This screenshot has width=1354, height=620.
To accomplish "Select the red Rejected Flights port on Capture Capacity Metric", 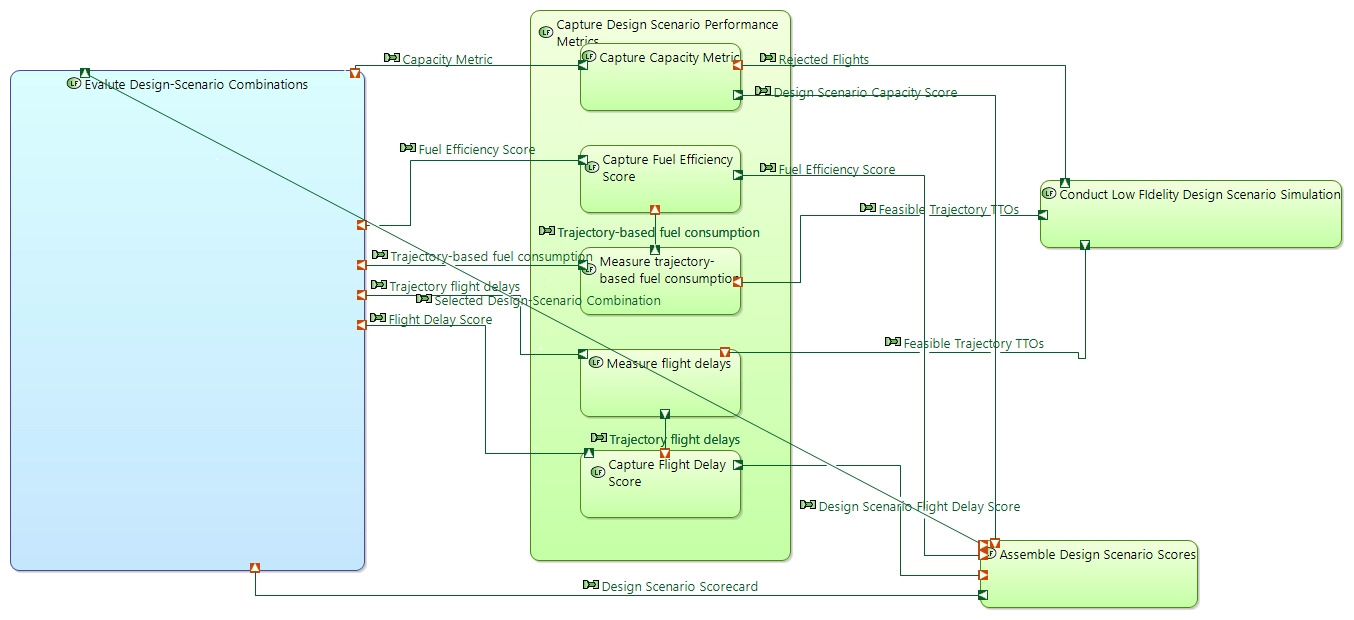I will pos(738,65).
